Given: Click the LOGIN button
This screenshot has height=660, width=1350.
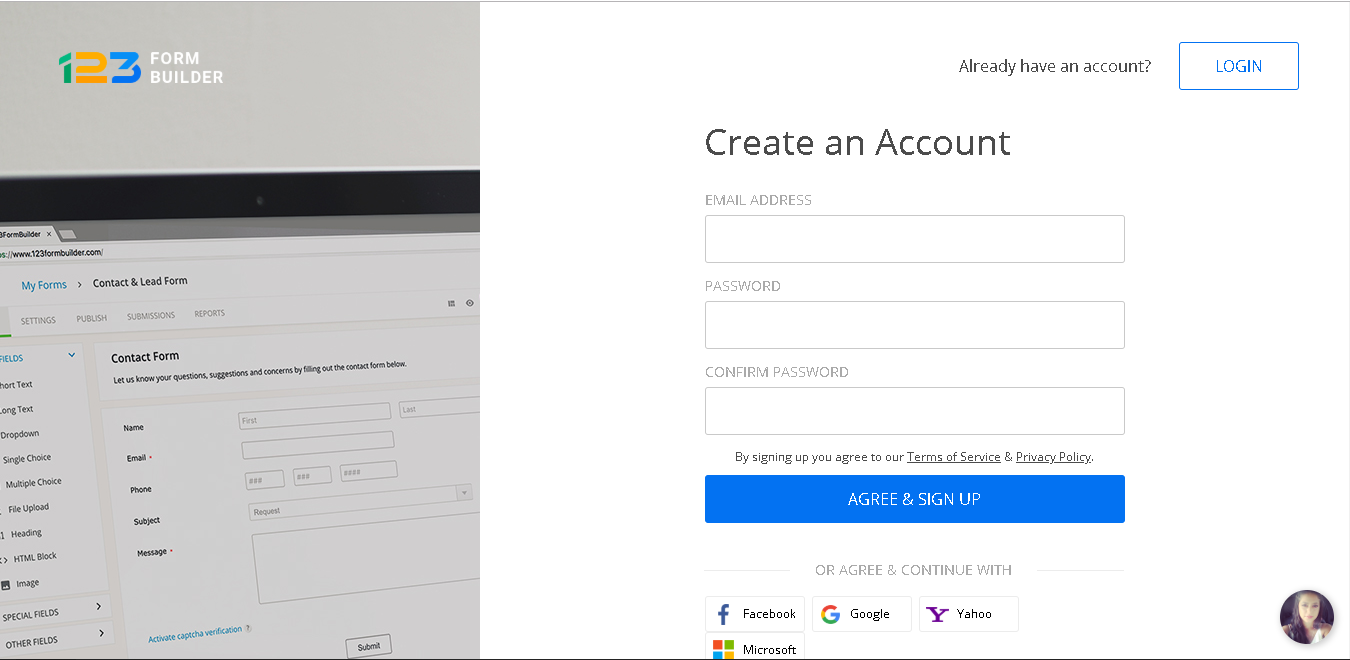Looking at the screenshot, I should tap(1238, 65).
